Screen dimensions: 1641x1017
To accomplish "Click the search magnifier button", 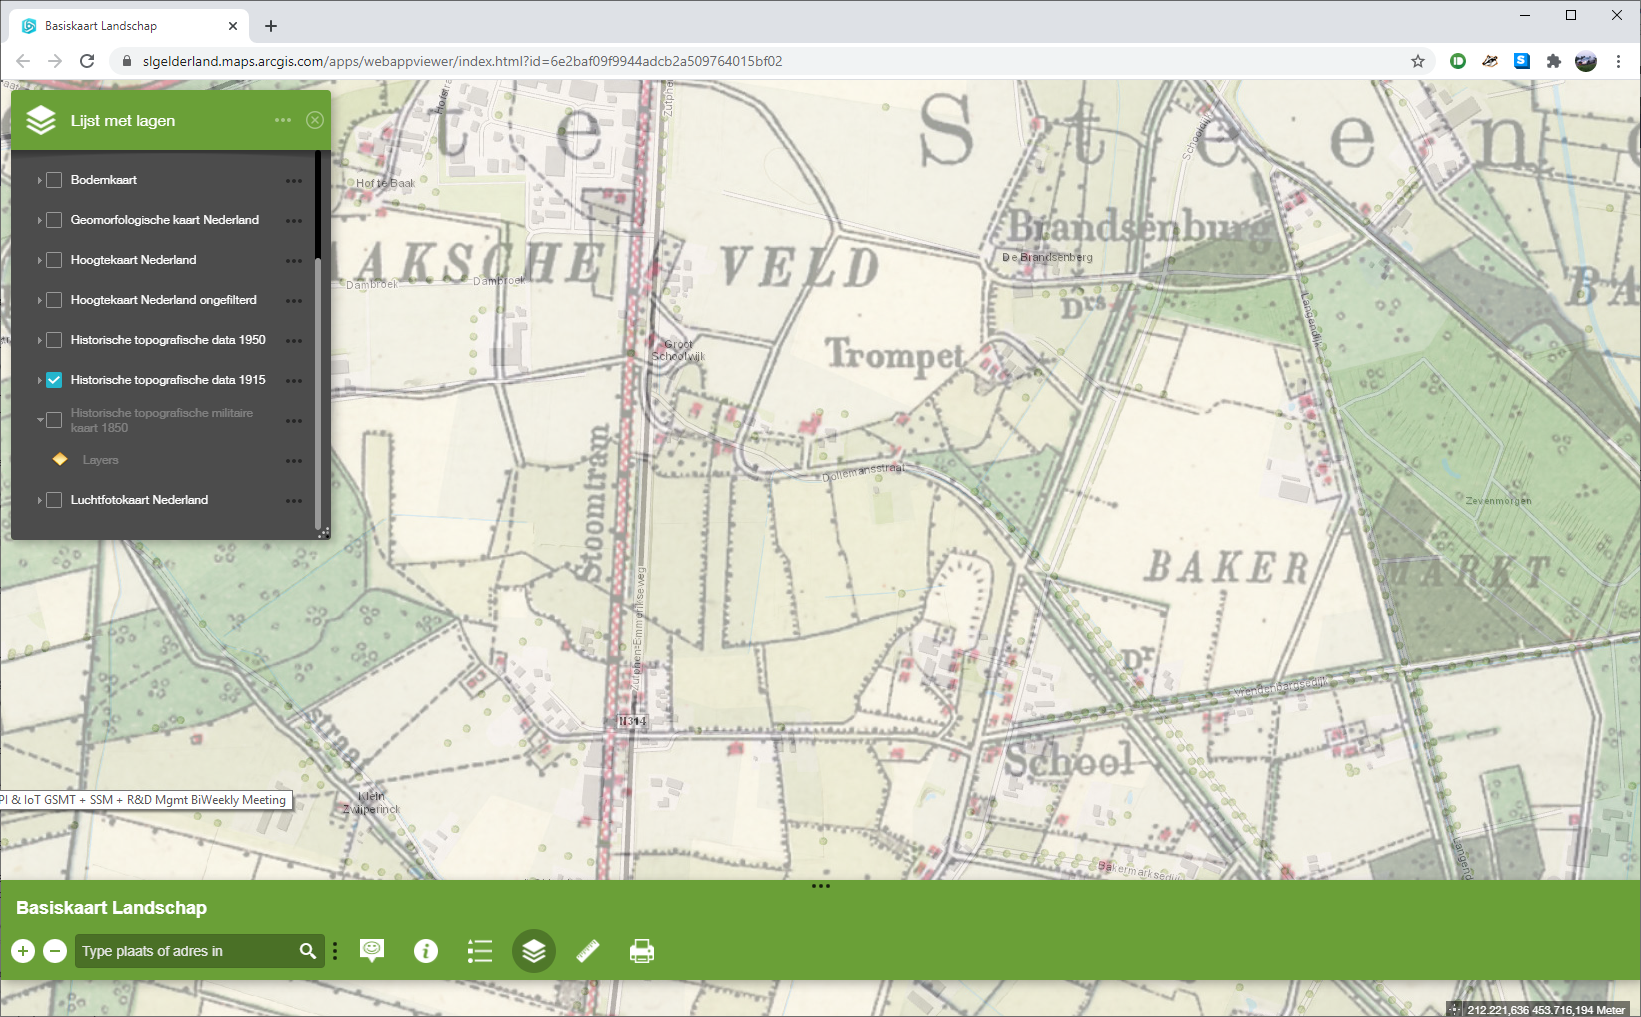I will coord(308,951).
